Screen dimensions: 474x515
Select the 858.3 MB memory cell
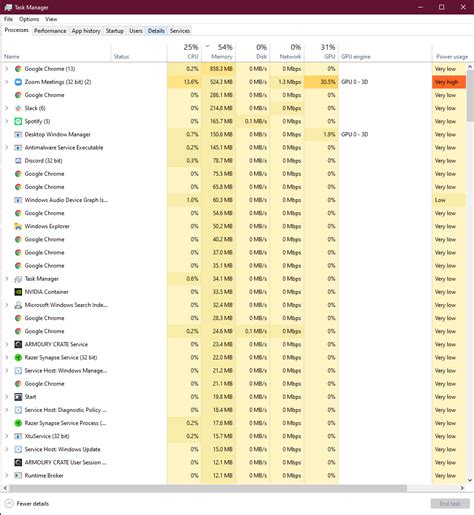pos(219,69)
